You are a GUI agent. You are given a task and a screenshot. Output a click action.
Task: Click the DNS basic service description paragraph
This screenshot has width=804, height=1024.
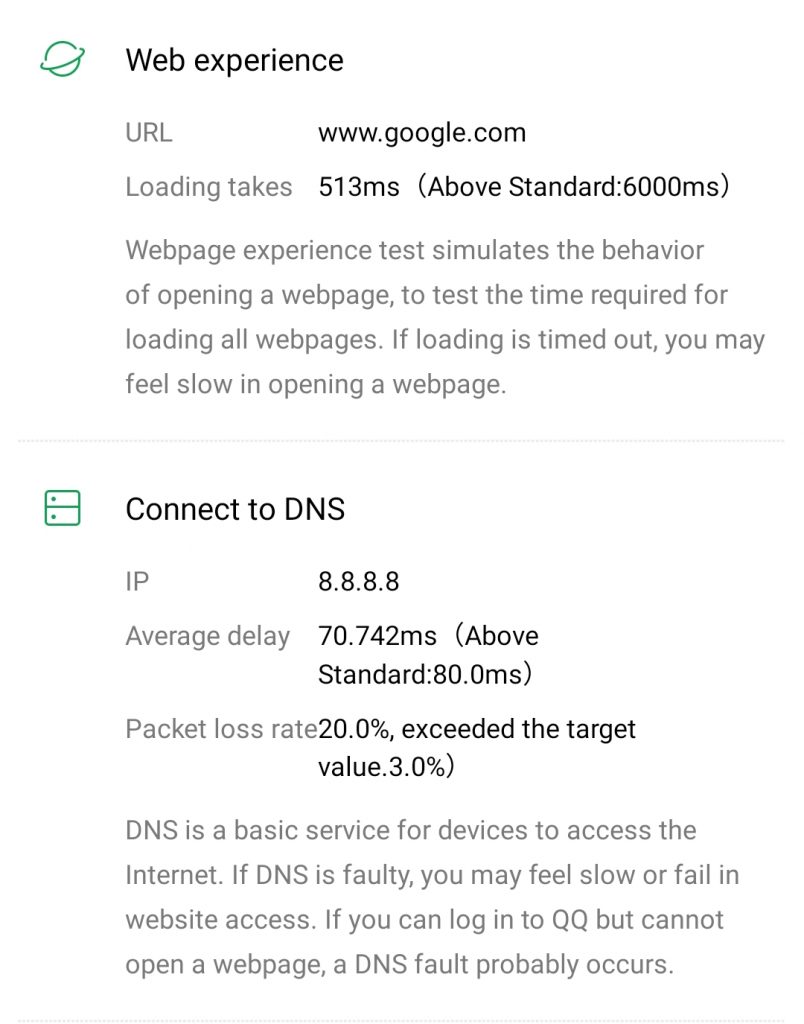coord(432,897)
